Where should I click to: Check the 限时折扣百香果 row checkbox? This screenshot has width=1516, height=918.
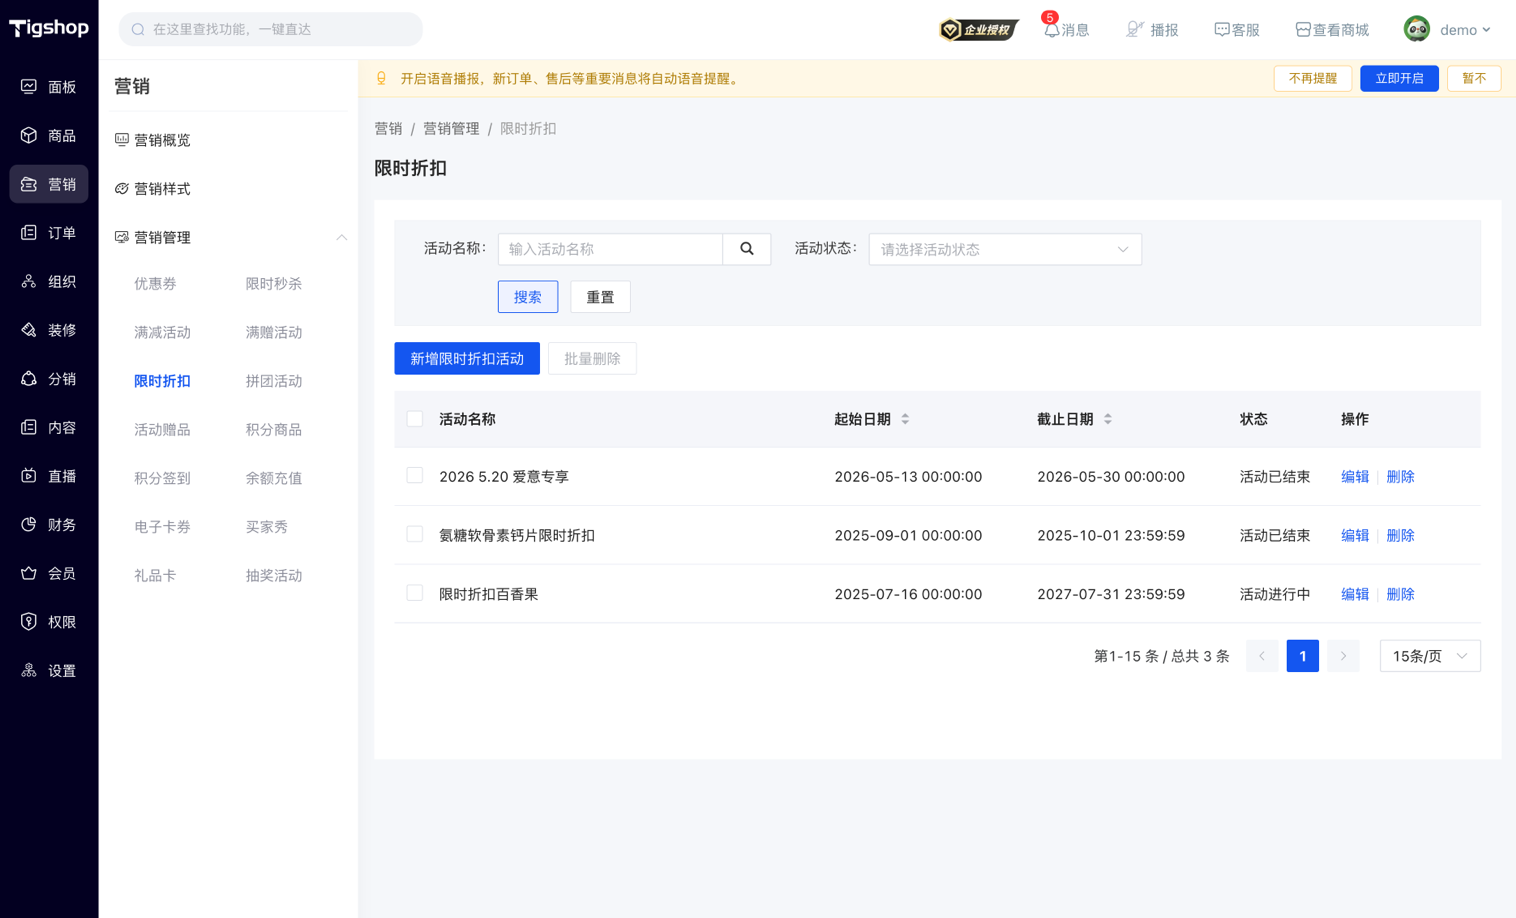tap(415, 593)
